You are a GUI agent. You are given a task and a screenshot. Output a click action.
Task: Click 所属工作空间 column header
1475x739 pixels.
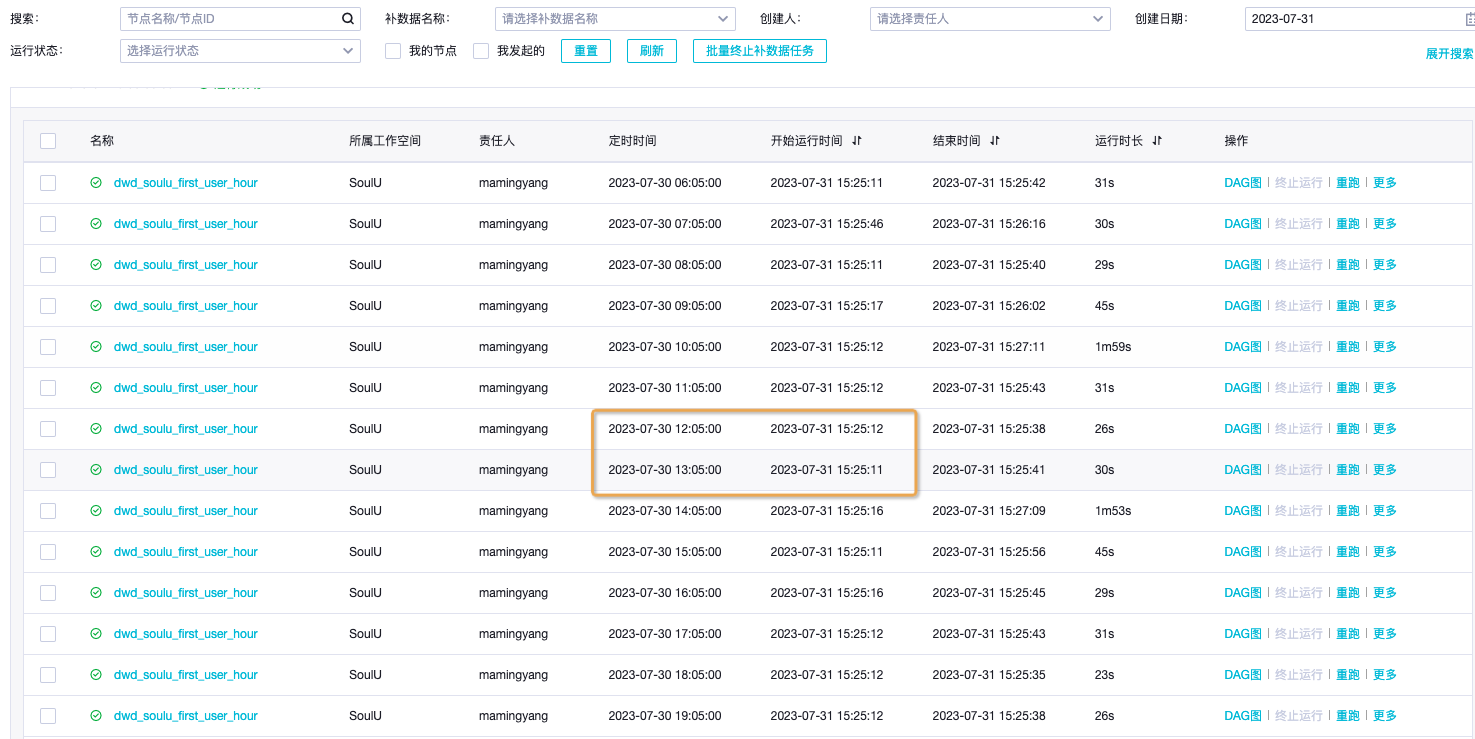click(385, 141)
